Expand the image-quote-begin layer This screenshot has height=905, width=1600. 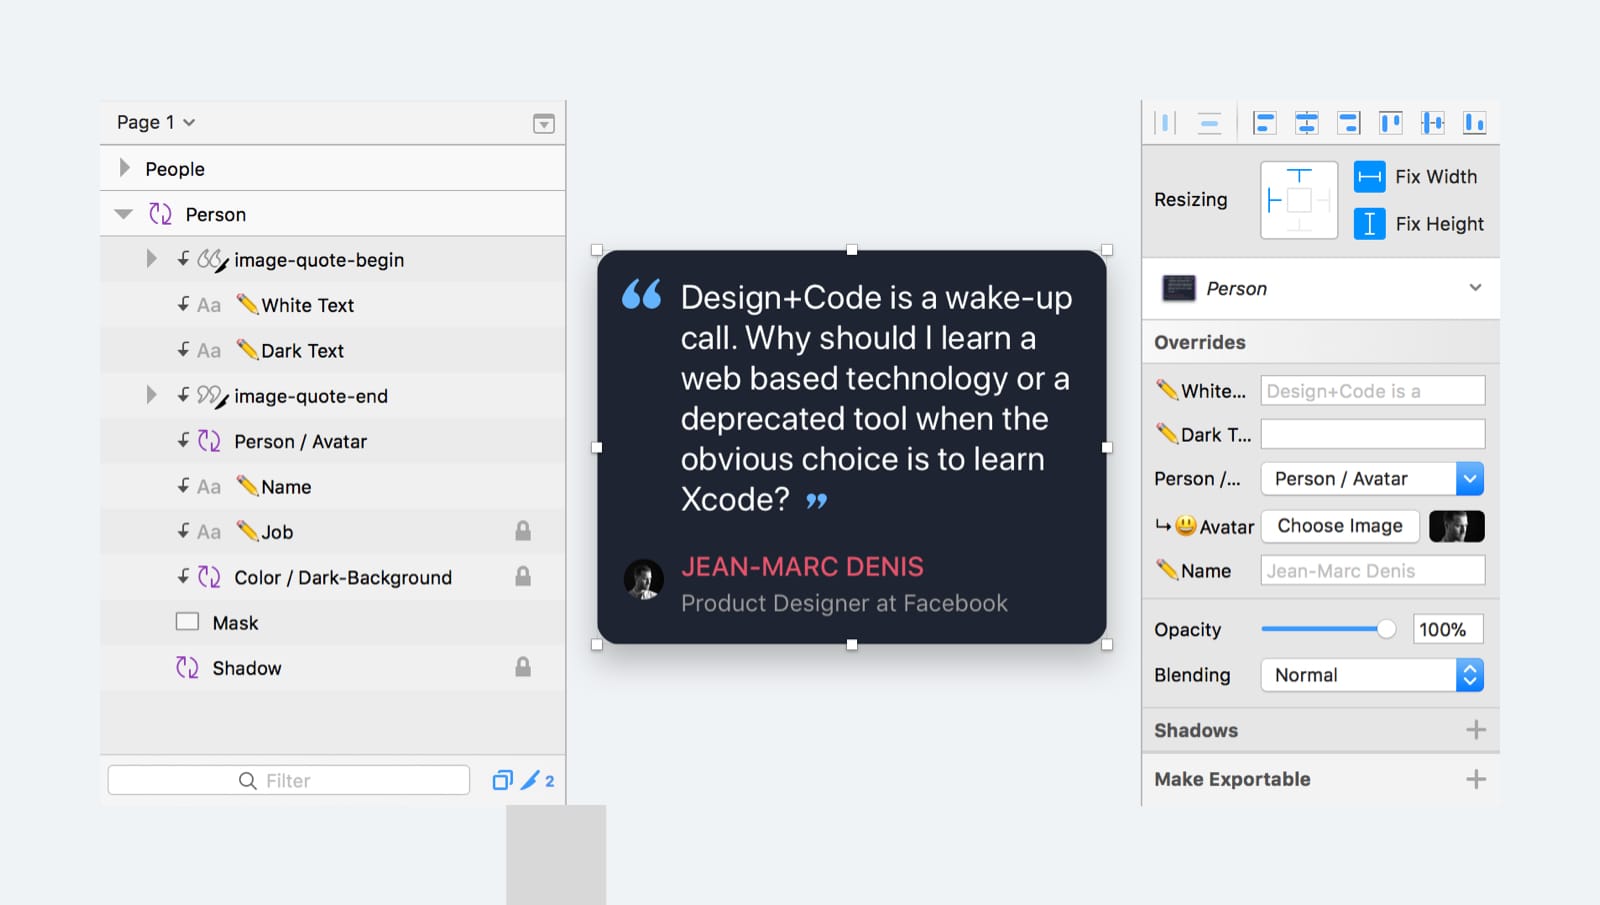click(151, 259)
